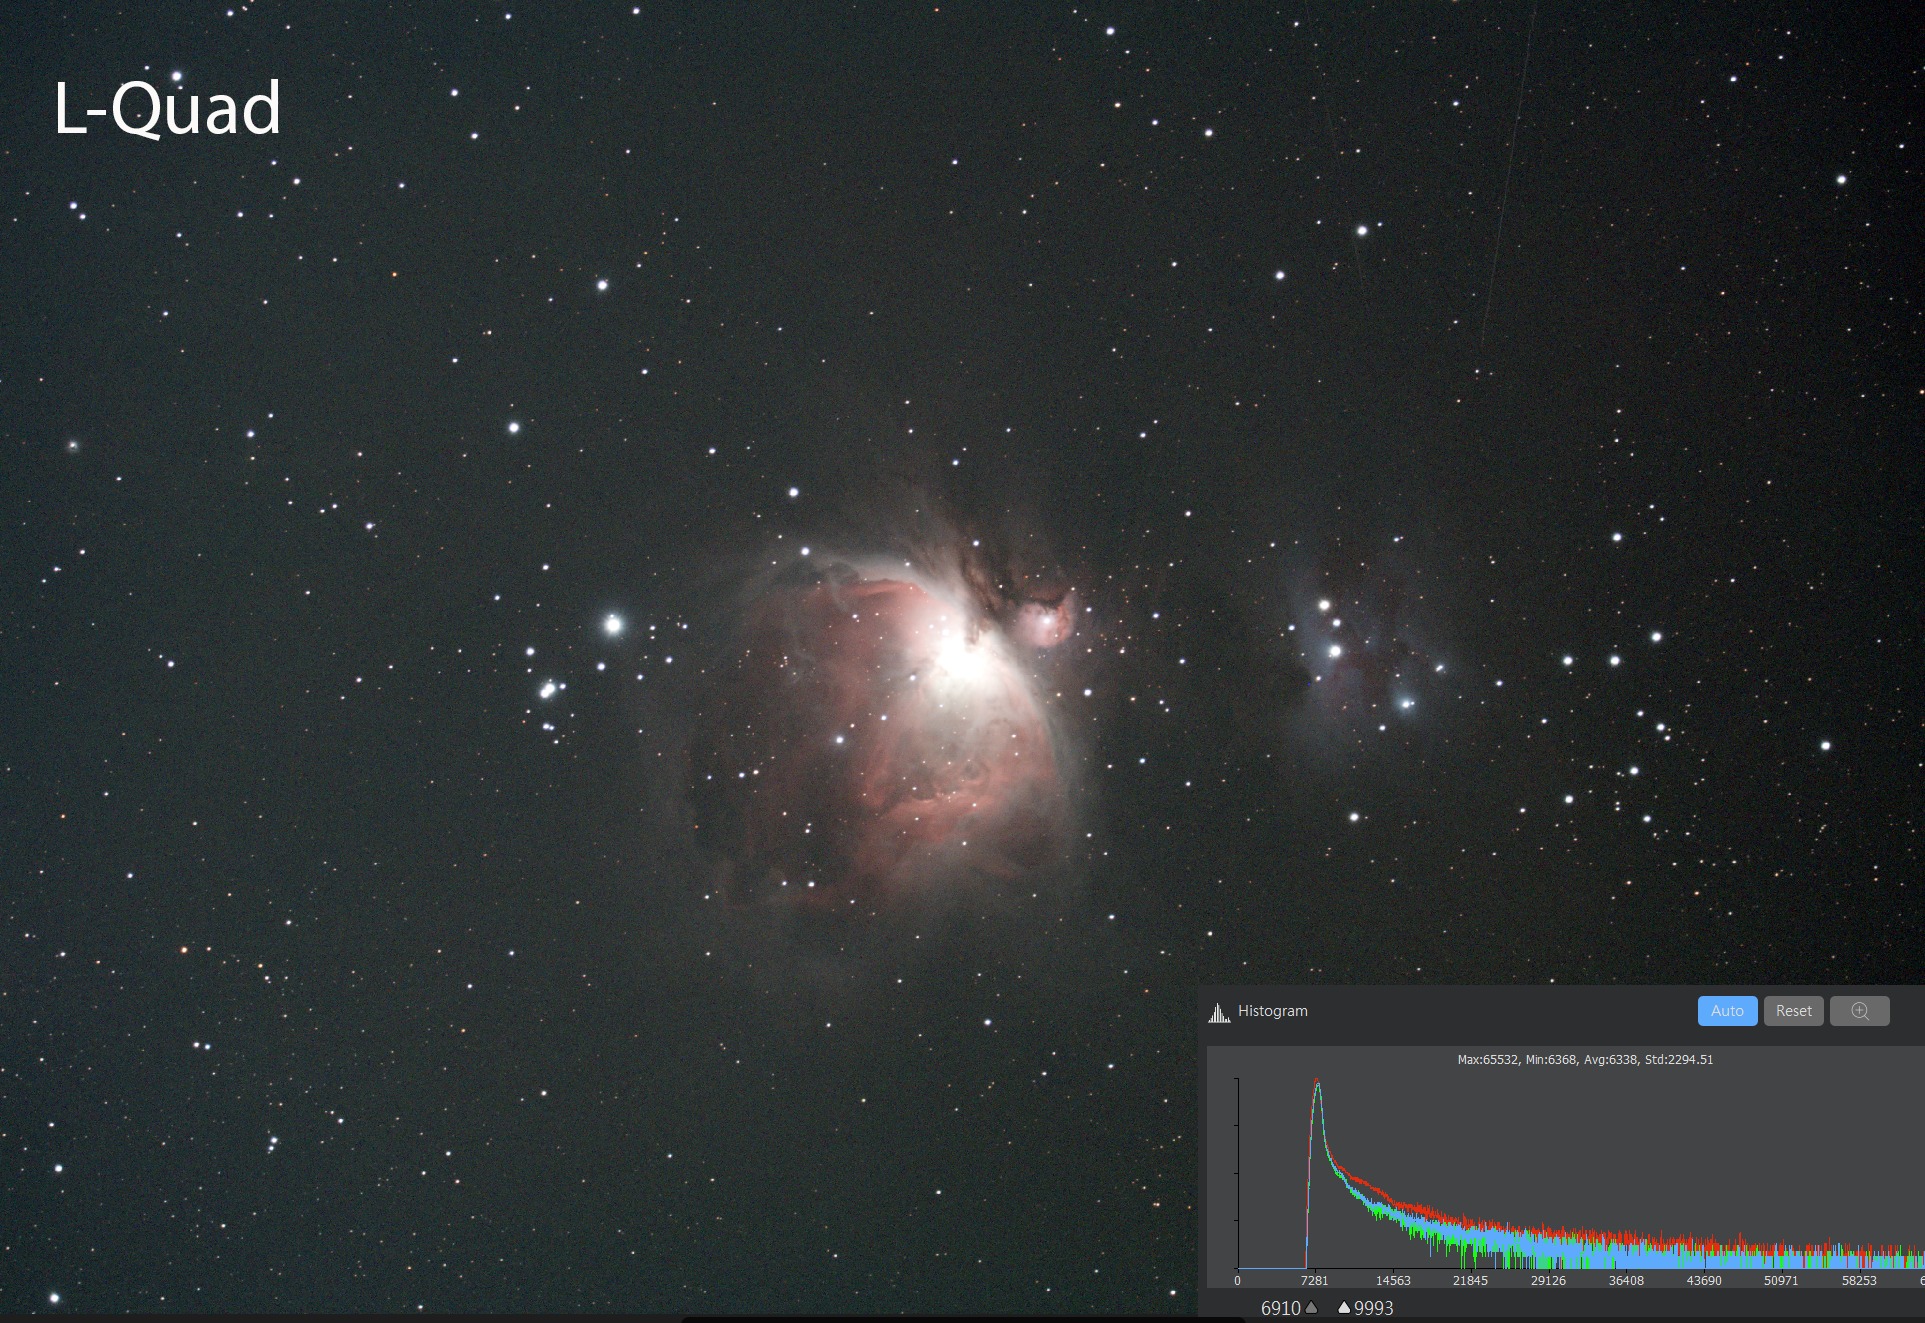
Task: Select the white point slider handle at 9993
Action: point(1344,1307)
